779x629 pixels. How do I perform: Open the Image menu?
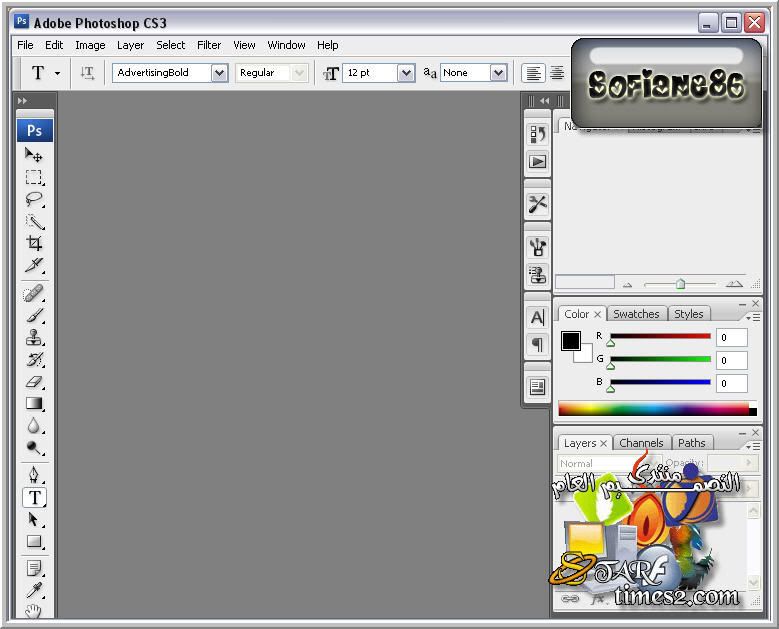[x=90, y=45]
